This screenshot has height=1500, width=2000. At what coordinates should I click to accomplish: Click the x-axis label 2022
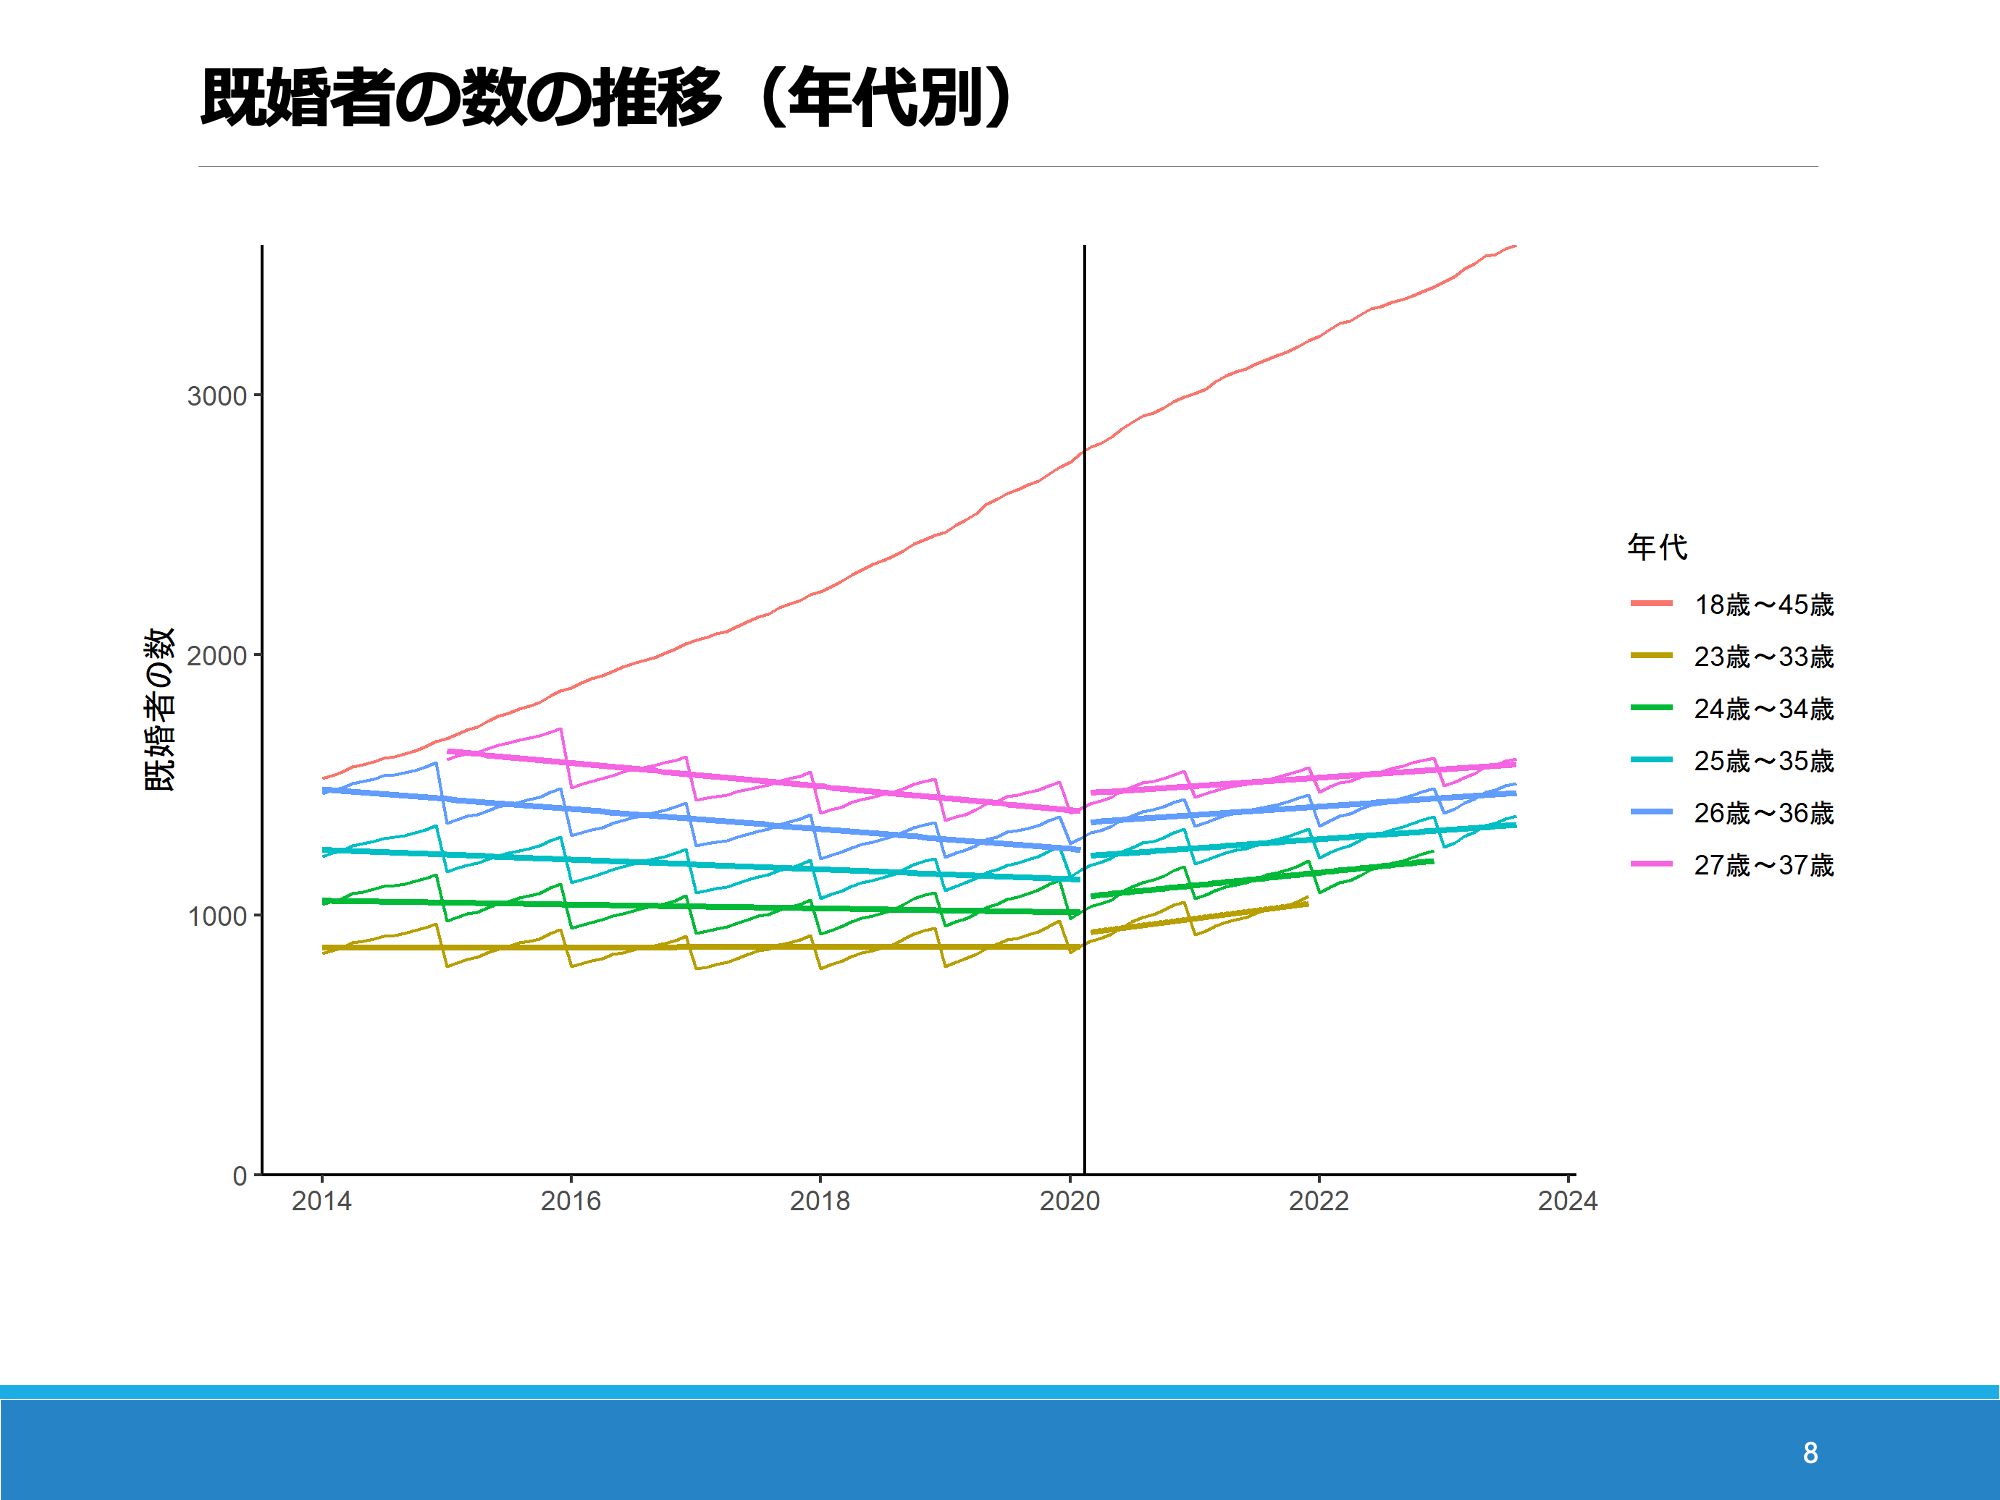click(1319, 1201)
